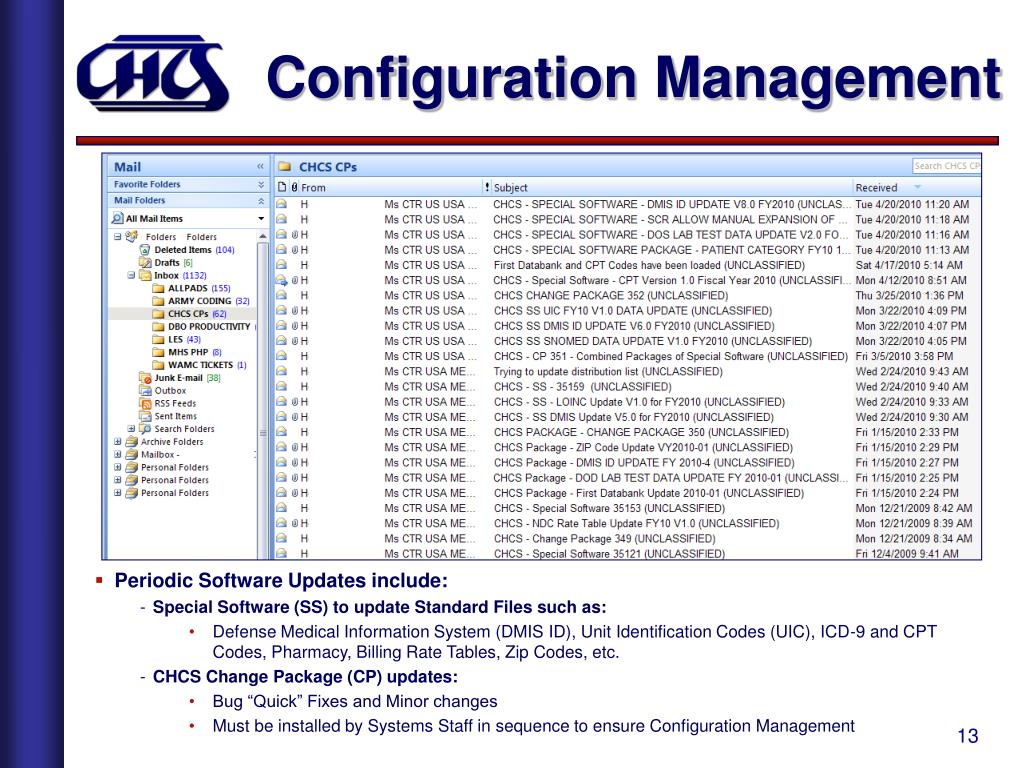The height and width of the screenshot is (768, 1024).
Task: Open CHCS SS DMIS ID UPDATE V6.0 email
Action: tap(628, 326)
